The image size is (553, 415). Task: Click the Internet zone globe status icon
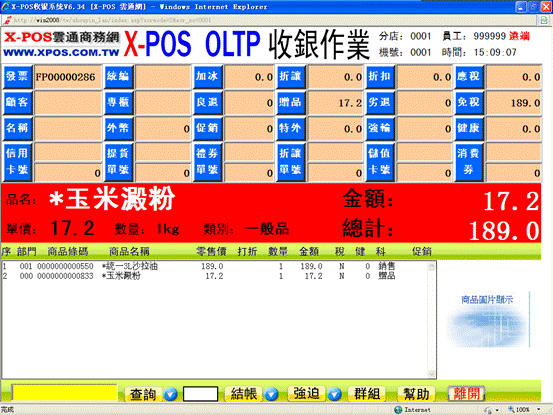point(399,410)
